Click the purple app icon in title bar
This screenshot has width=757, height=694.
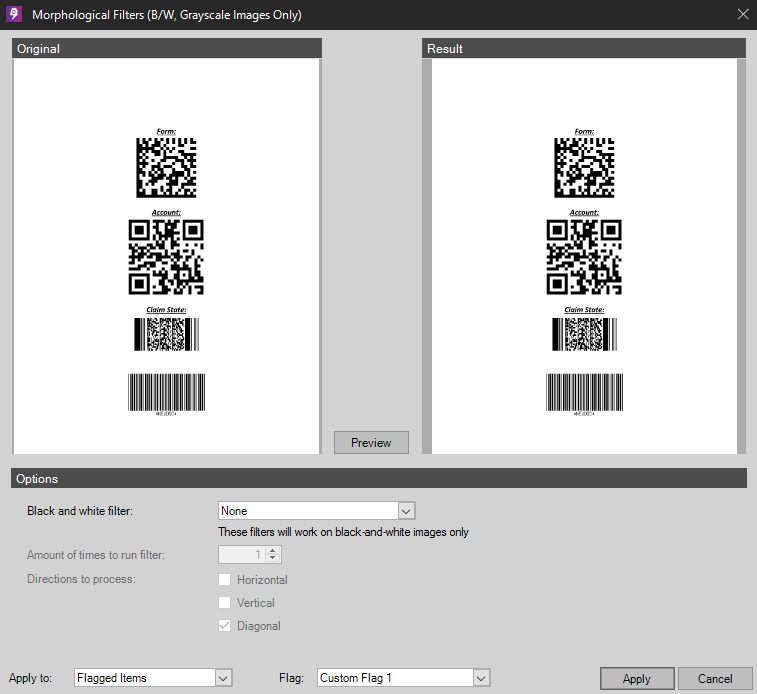point(15,14)
